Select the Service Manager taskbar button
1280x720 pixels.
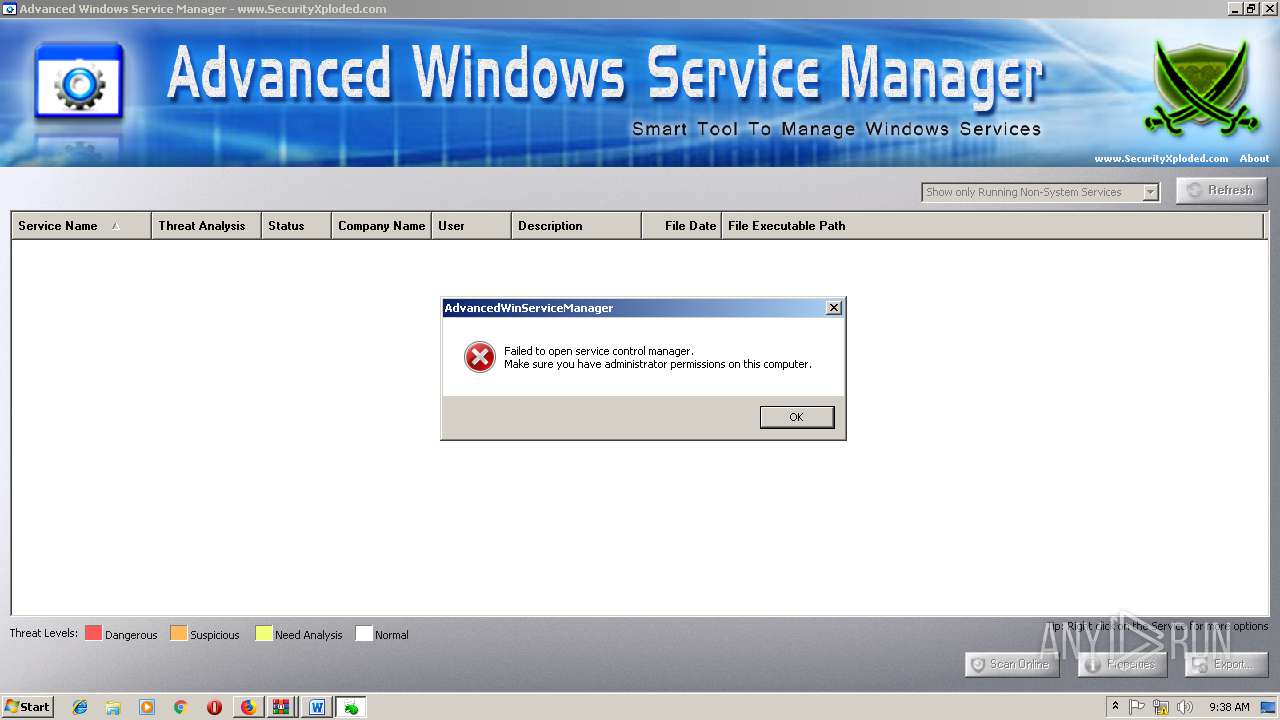351,707
